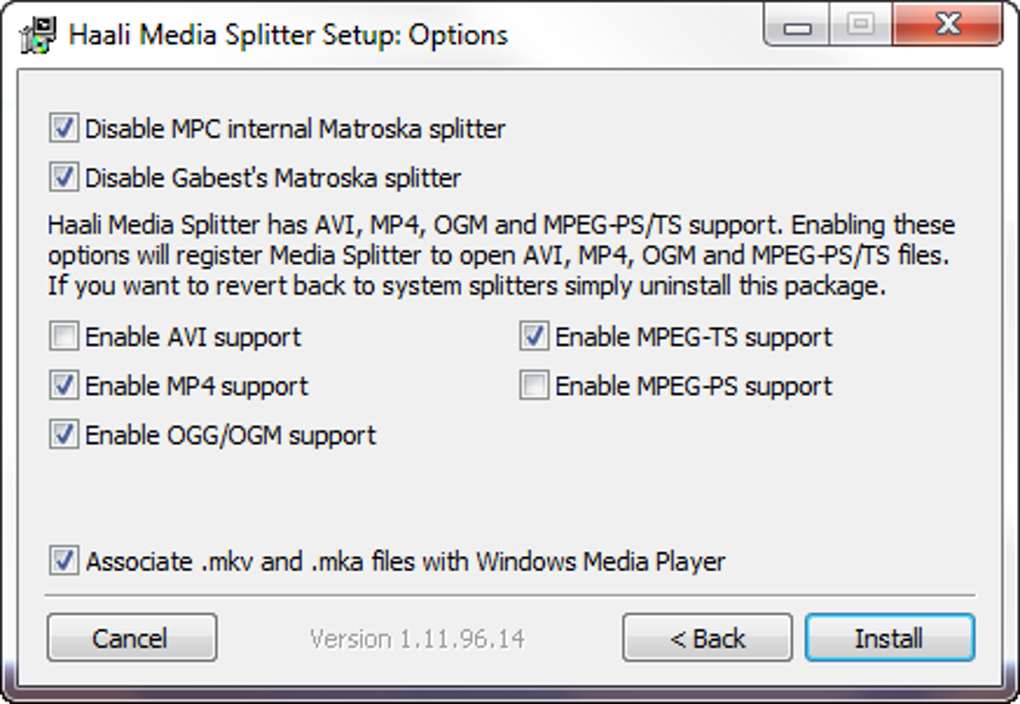Click the disabled maximize button
This screenshot has width=1020, height=704.
(x=859, y=26)
